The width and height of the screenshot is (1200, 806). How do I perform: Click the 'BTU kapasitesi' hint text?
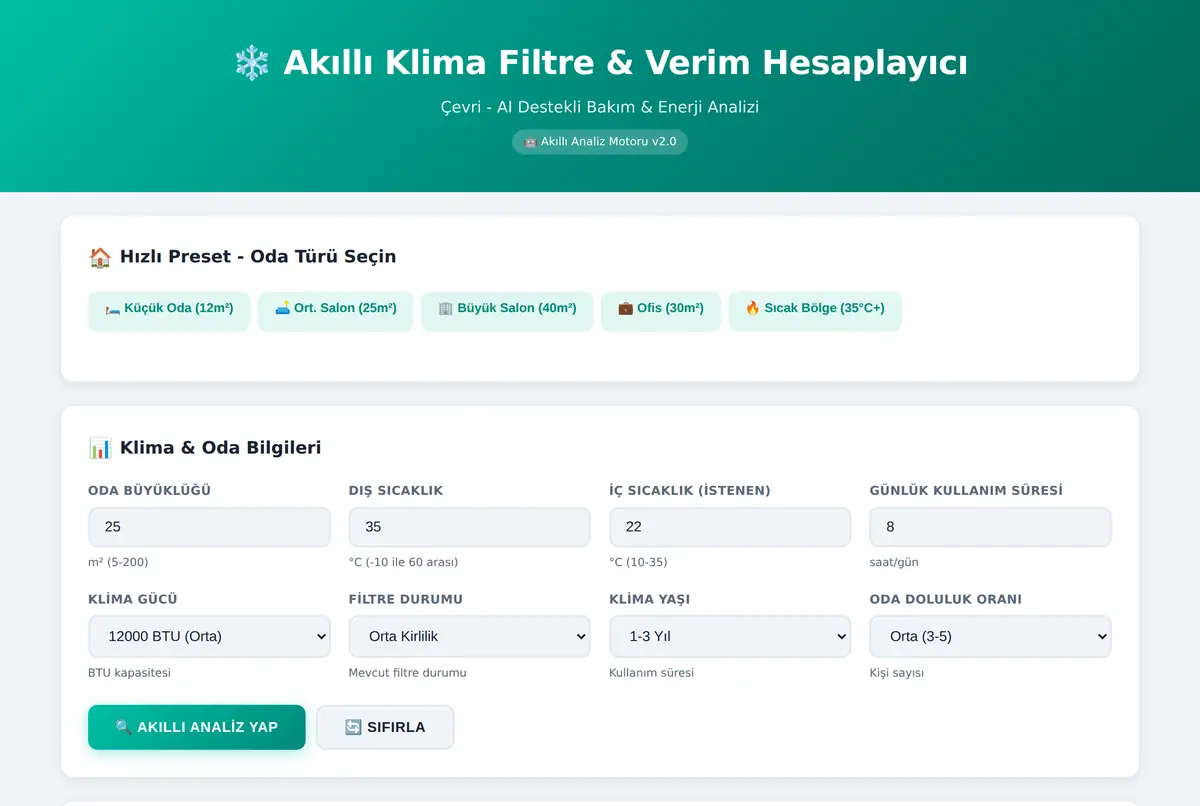pyautogui.click(x=130, y=673)
